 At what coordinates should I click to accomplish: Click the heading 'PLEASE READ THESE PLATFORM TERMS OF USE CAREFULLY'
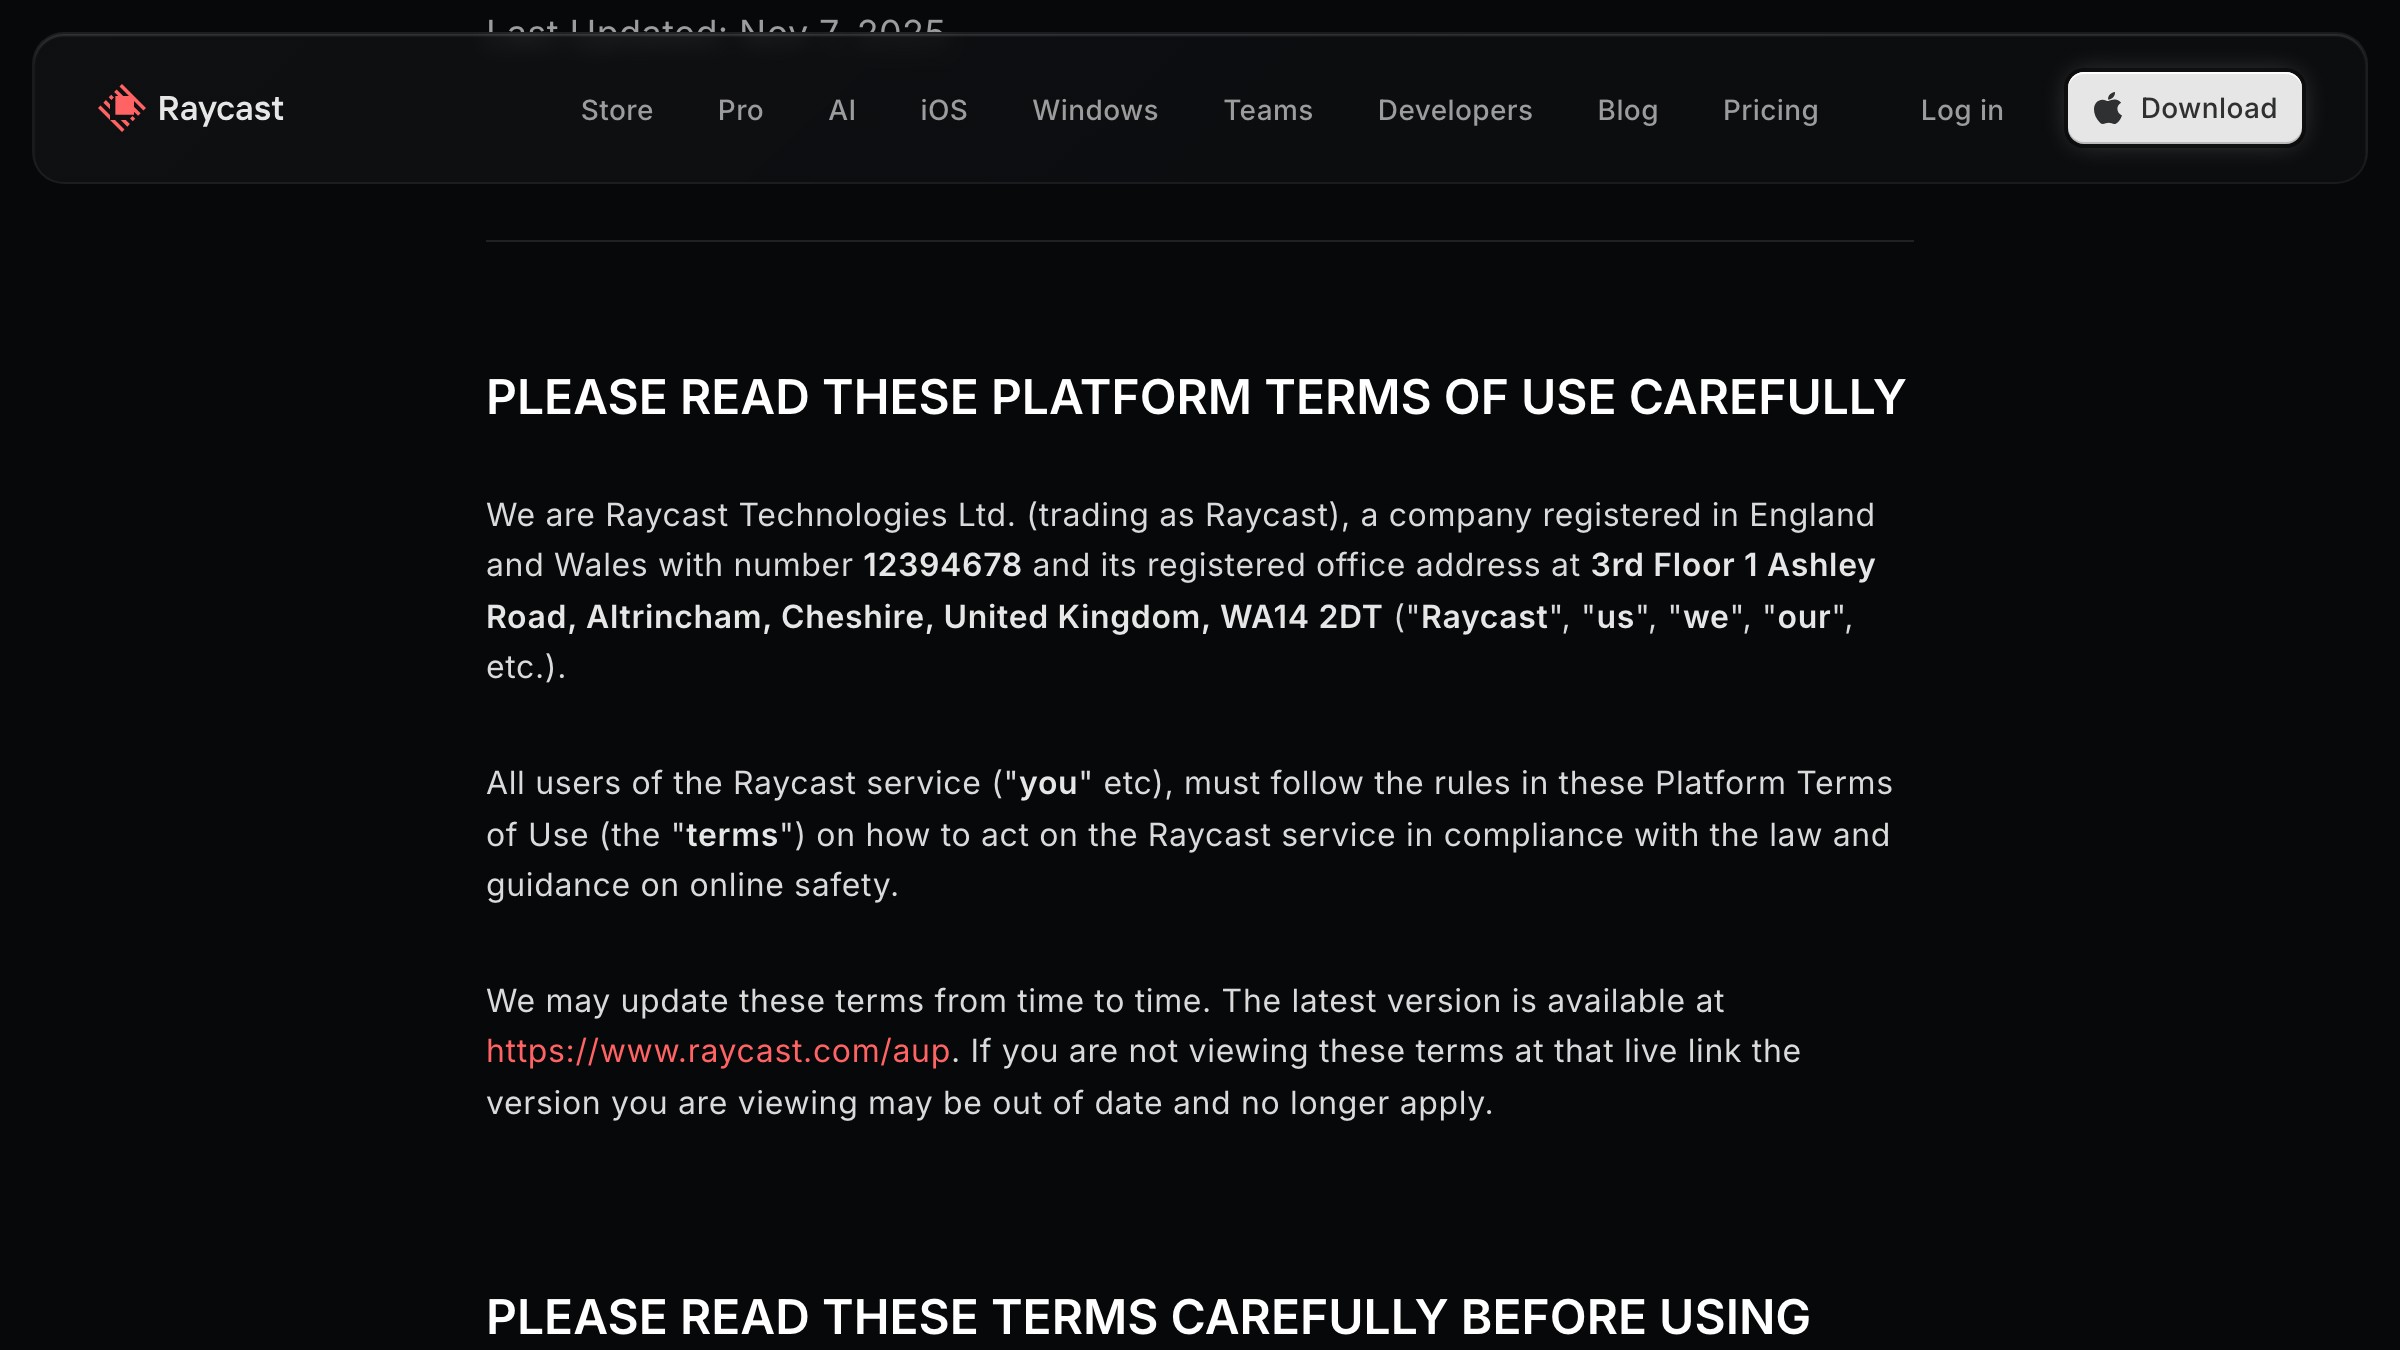(x=1195, y=397)
